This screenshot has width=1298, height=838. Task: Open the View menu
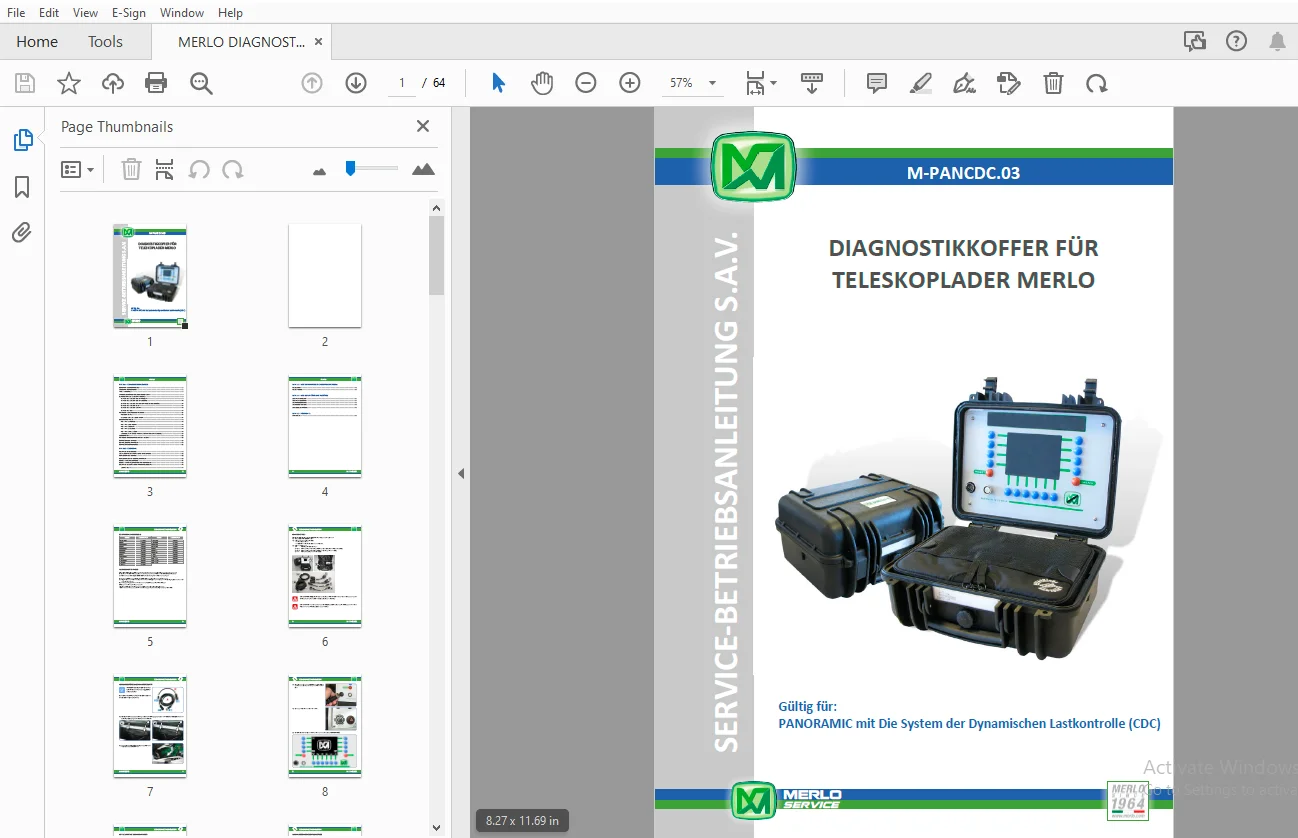[x=86, y=12]
